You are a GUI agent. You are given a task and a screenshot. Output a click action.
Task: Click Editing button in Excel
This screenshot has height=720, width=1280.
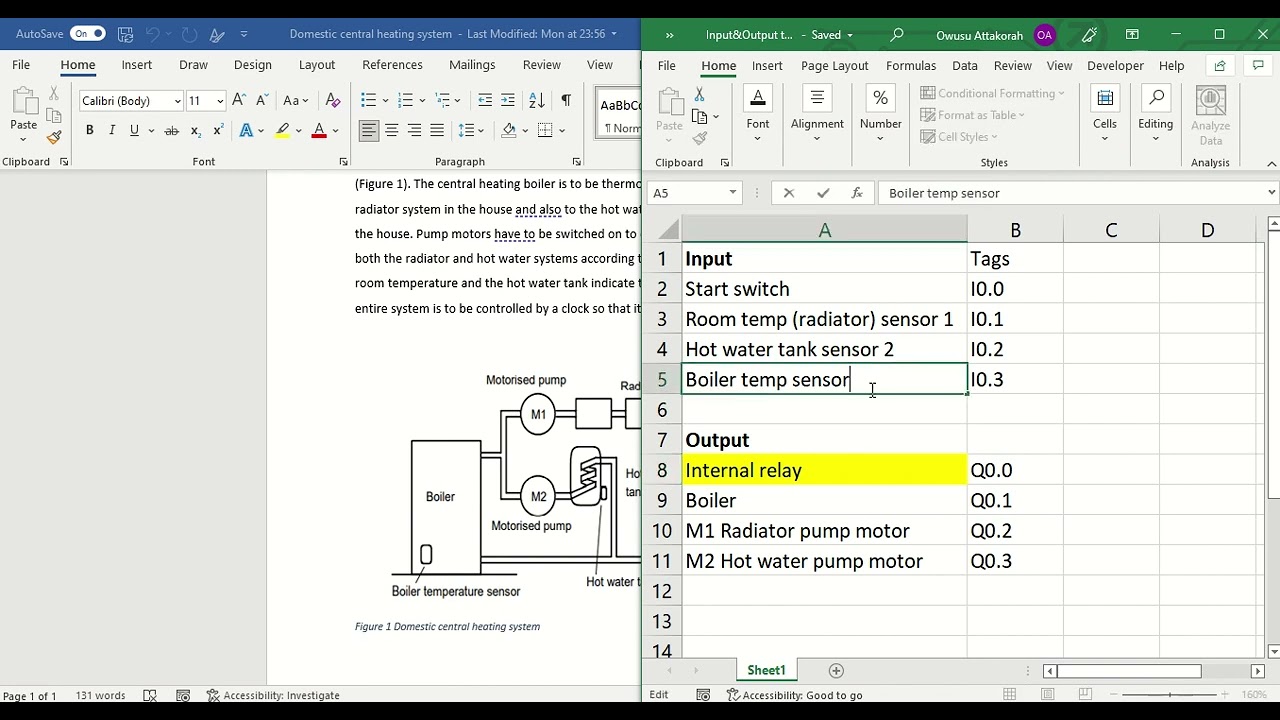1156,114
